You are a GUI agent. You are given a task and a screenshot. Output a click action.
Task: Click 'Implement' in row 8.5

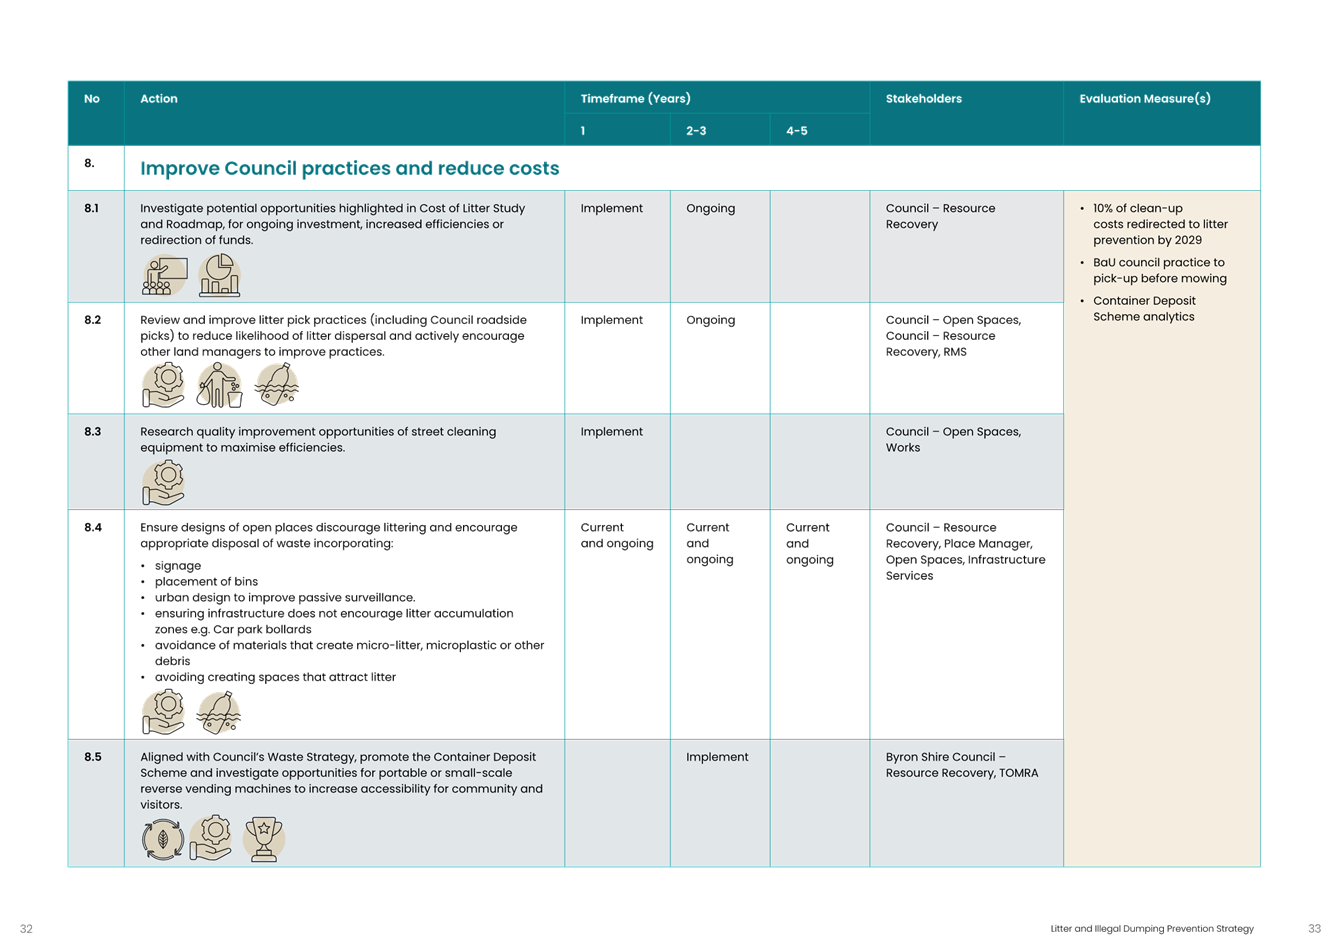pyautogui.click(x=717, y=758)
